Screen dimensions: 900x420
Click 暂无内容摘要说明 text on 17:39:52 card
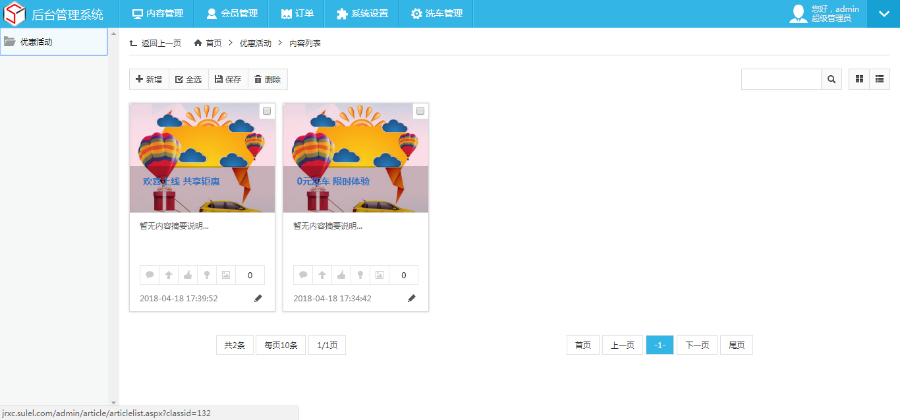(x=174, y=226)
